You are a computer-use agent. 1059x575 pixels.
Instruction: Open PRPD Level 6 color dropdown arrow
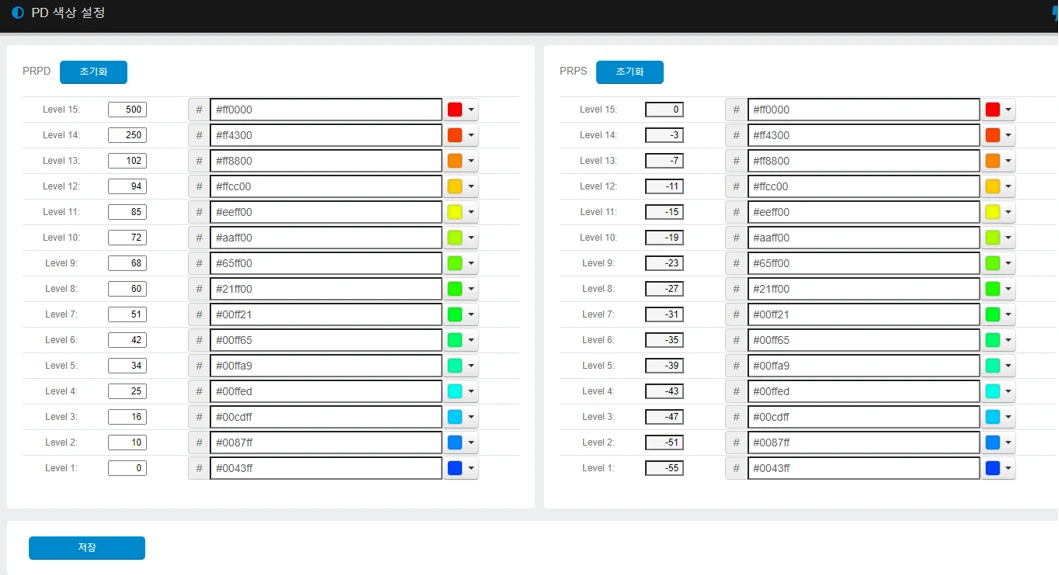click(471, 340)
